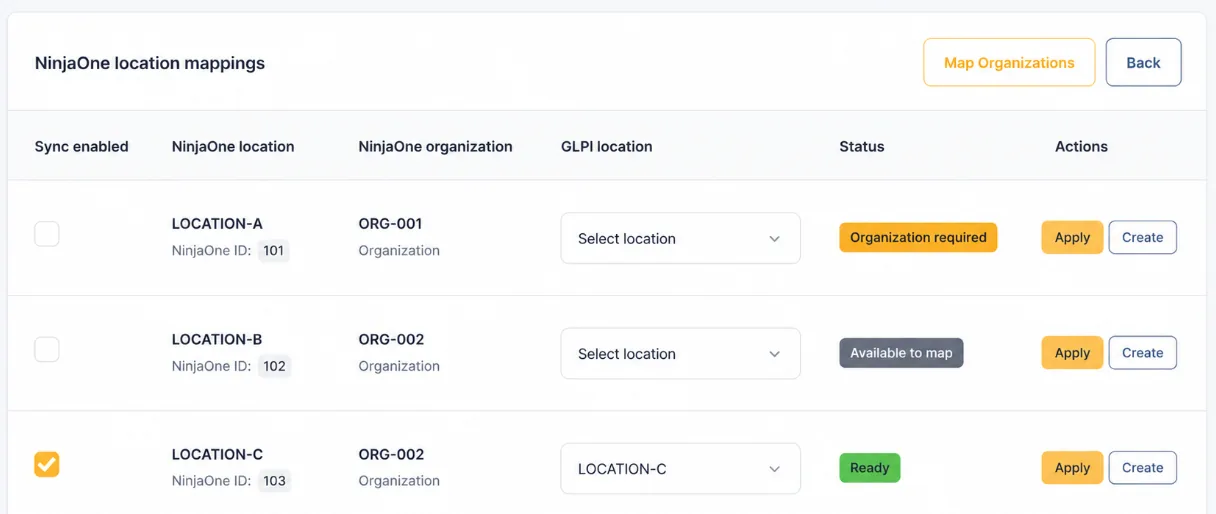Apply mapping for LOCATION-A row
The height and width of the screenshot is (514, 1216).
1072,237
